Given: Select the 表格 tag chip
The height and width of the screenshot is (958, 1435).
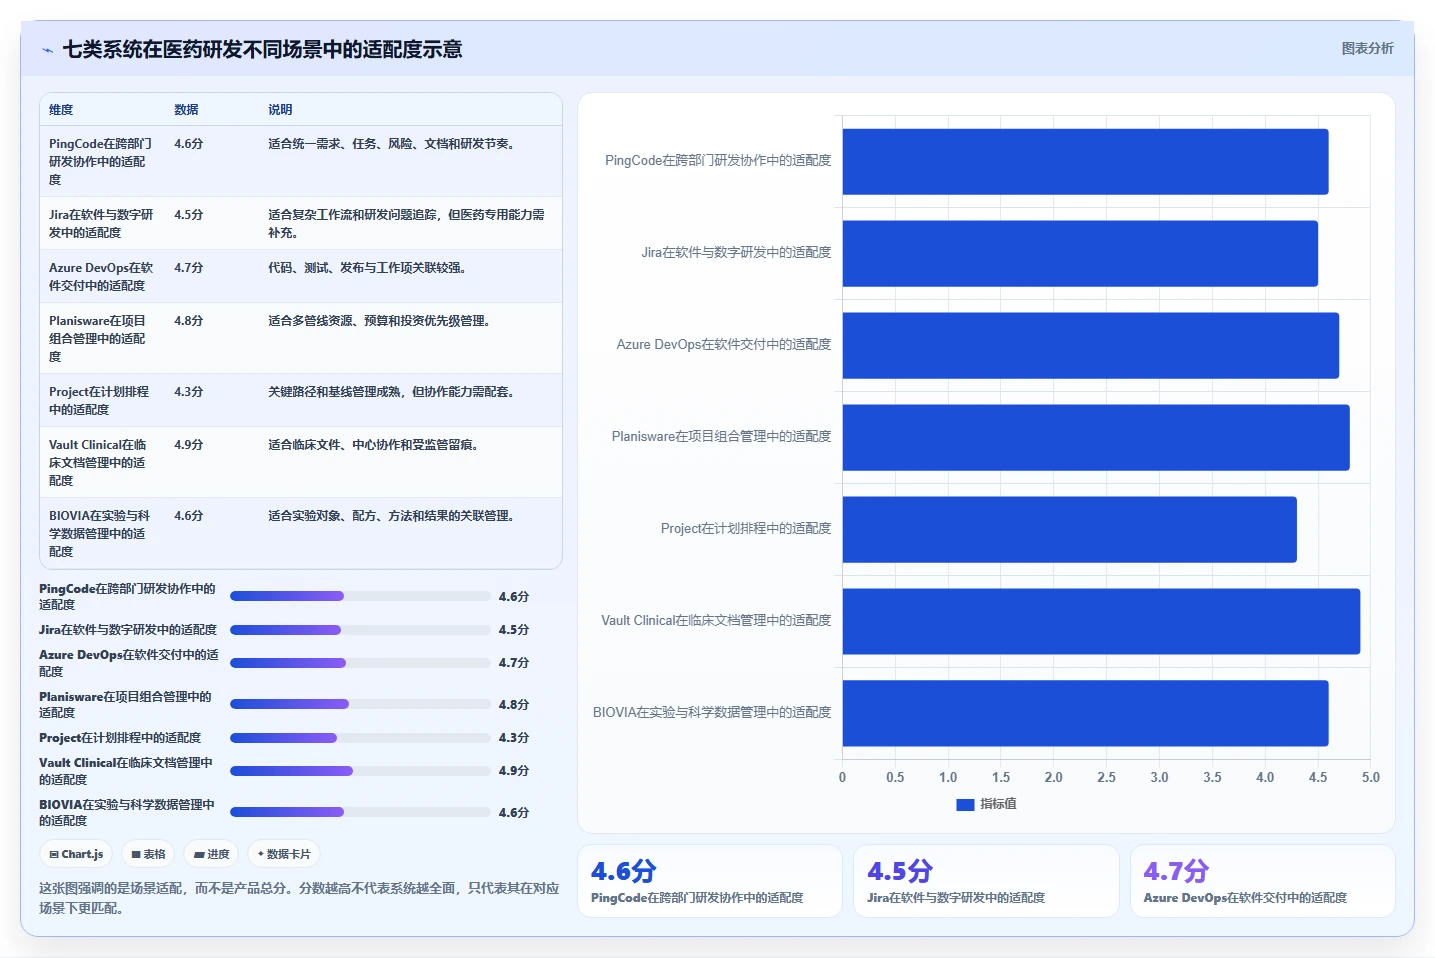Looking at the screenshot, I should 148,854.
